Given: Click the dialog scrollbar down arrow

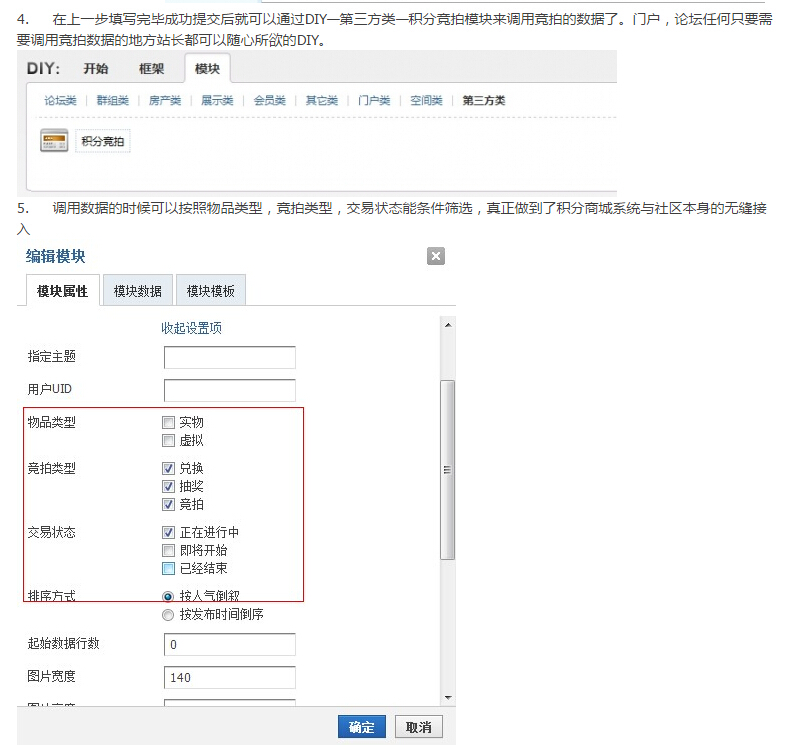Looking at the screenshot, I should [448, 697].
